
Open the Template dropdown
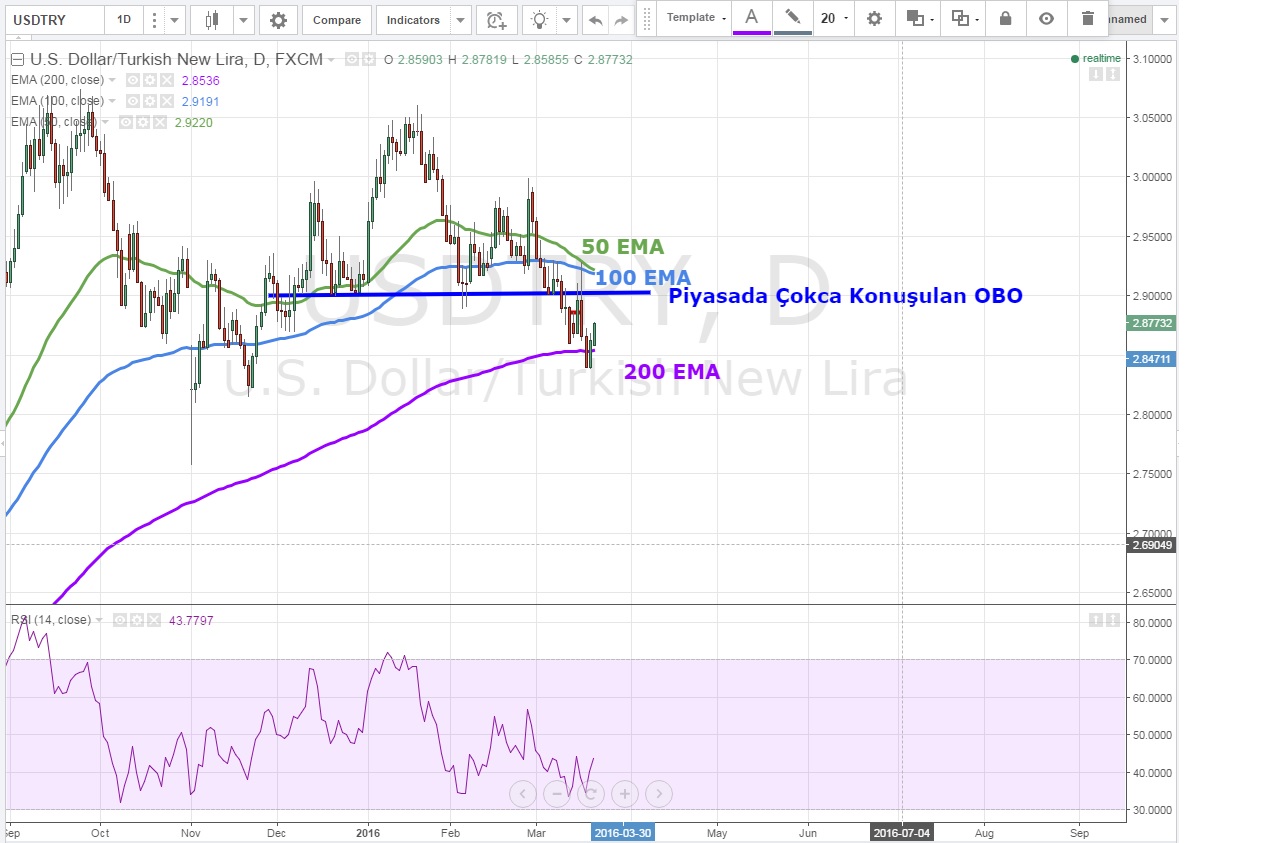pos(695,18)
